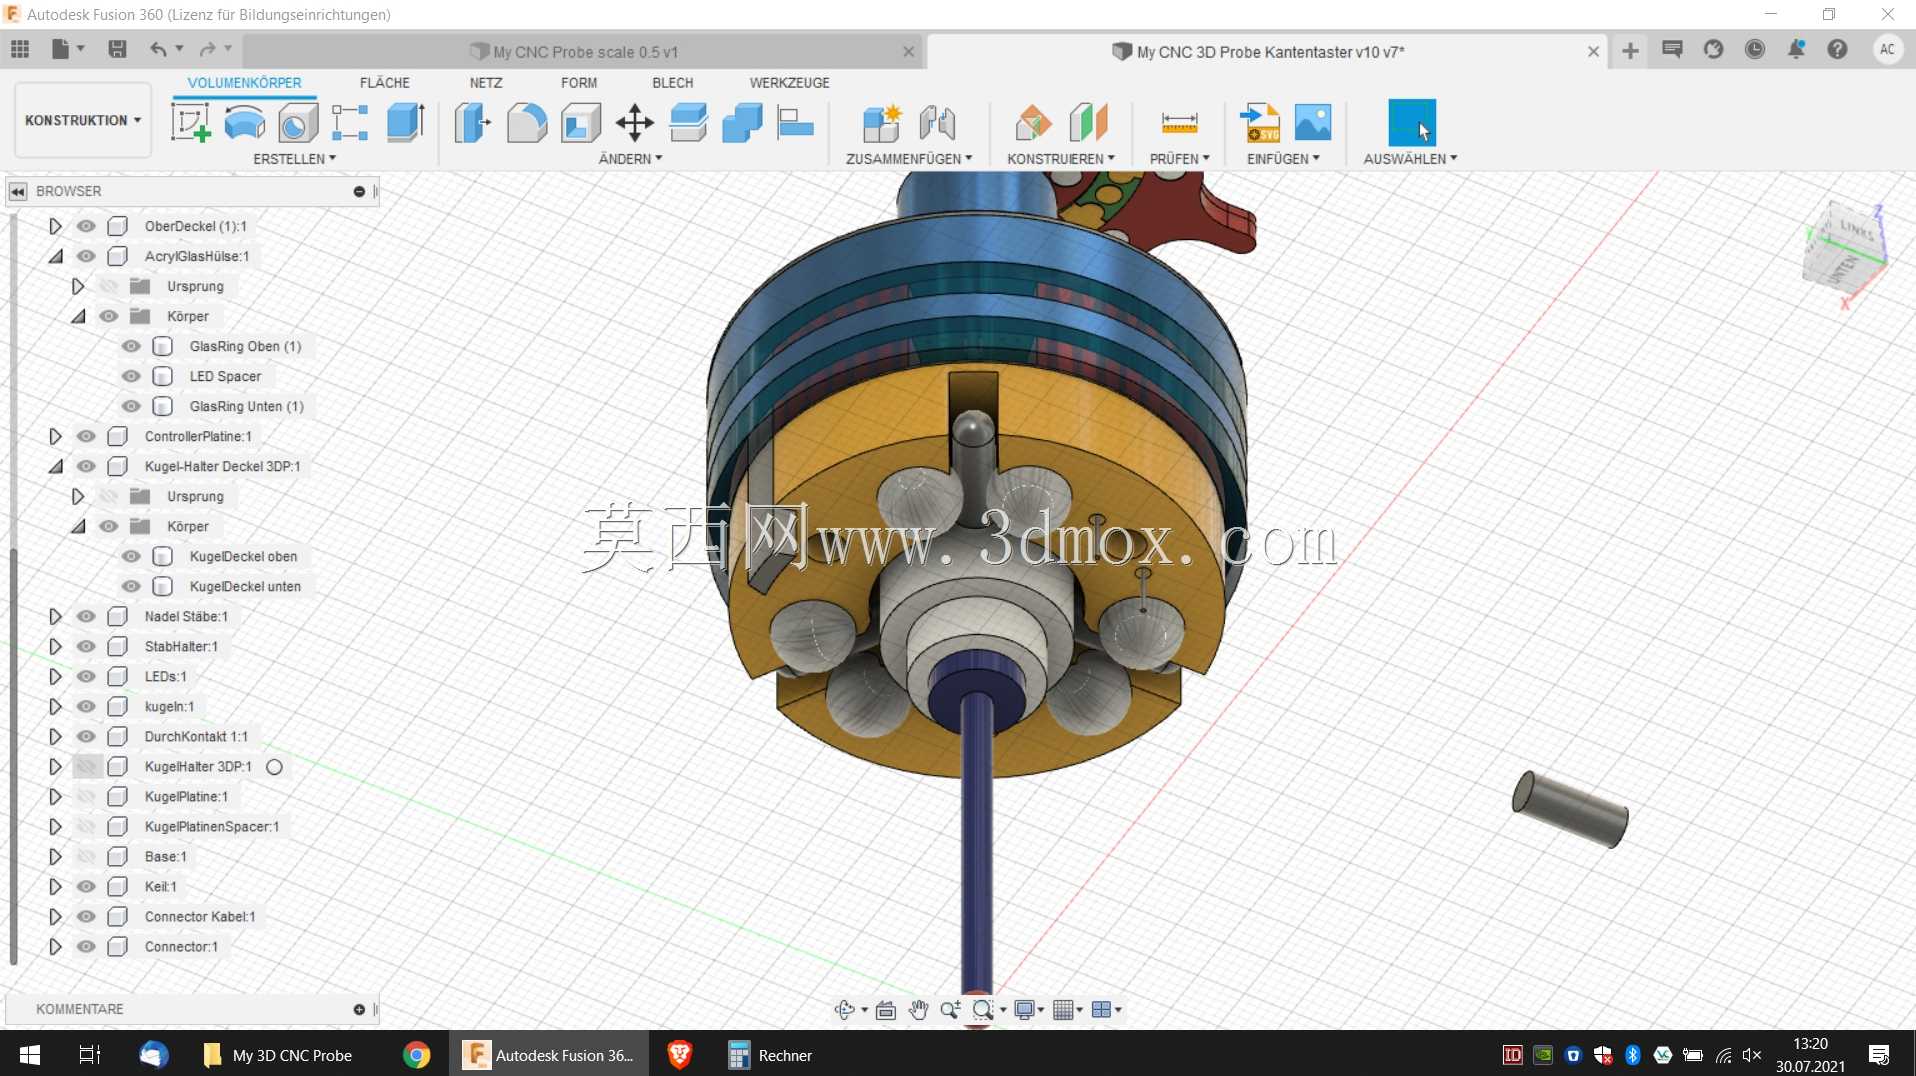This screenshot has height=1076, width=1916.
Task: Expand the ControllerPlatine:1 node
Action: pos(55,436)
